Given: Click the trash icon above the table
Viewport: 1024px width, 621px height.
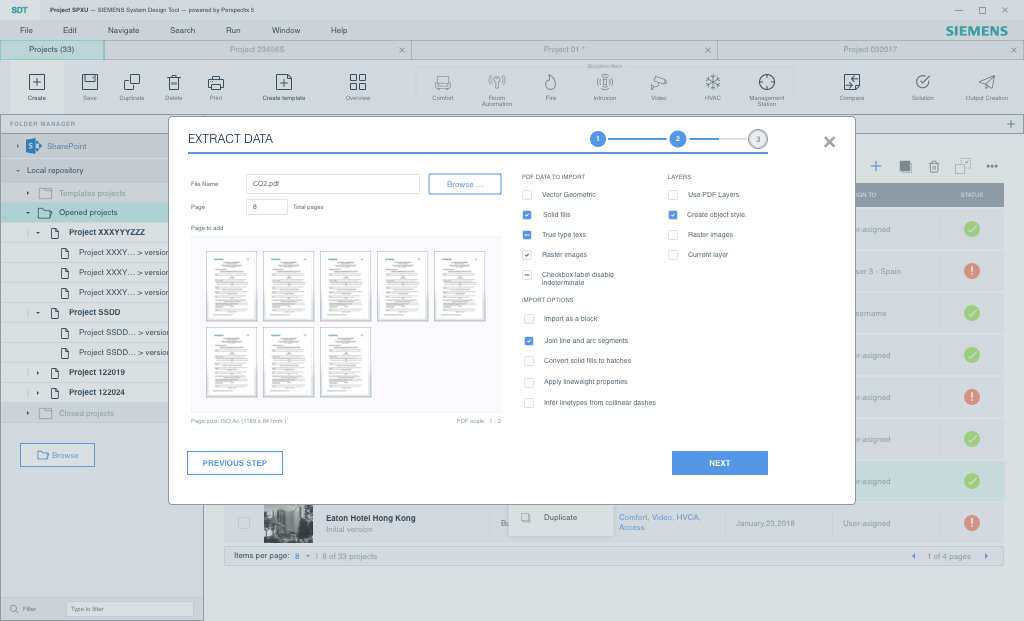Looking at the screenshot, I should tap(934, 167).
